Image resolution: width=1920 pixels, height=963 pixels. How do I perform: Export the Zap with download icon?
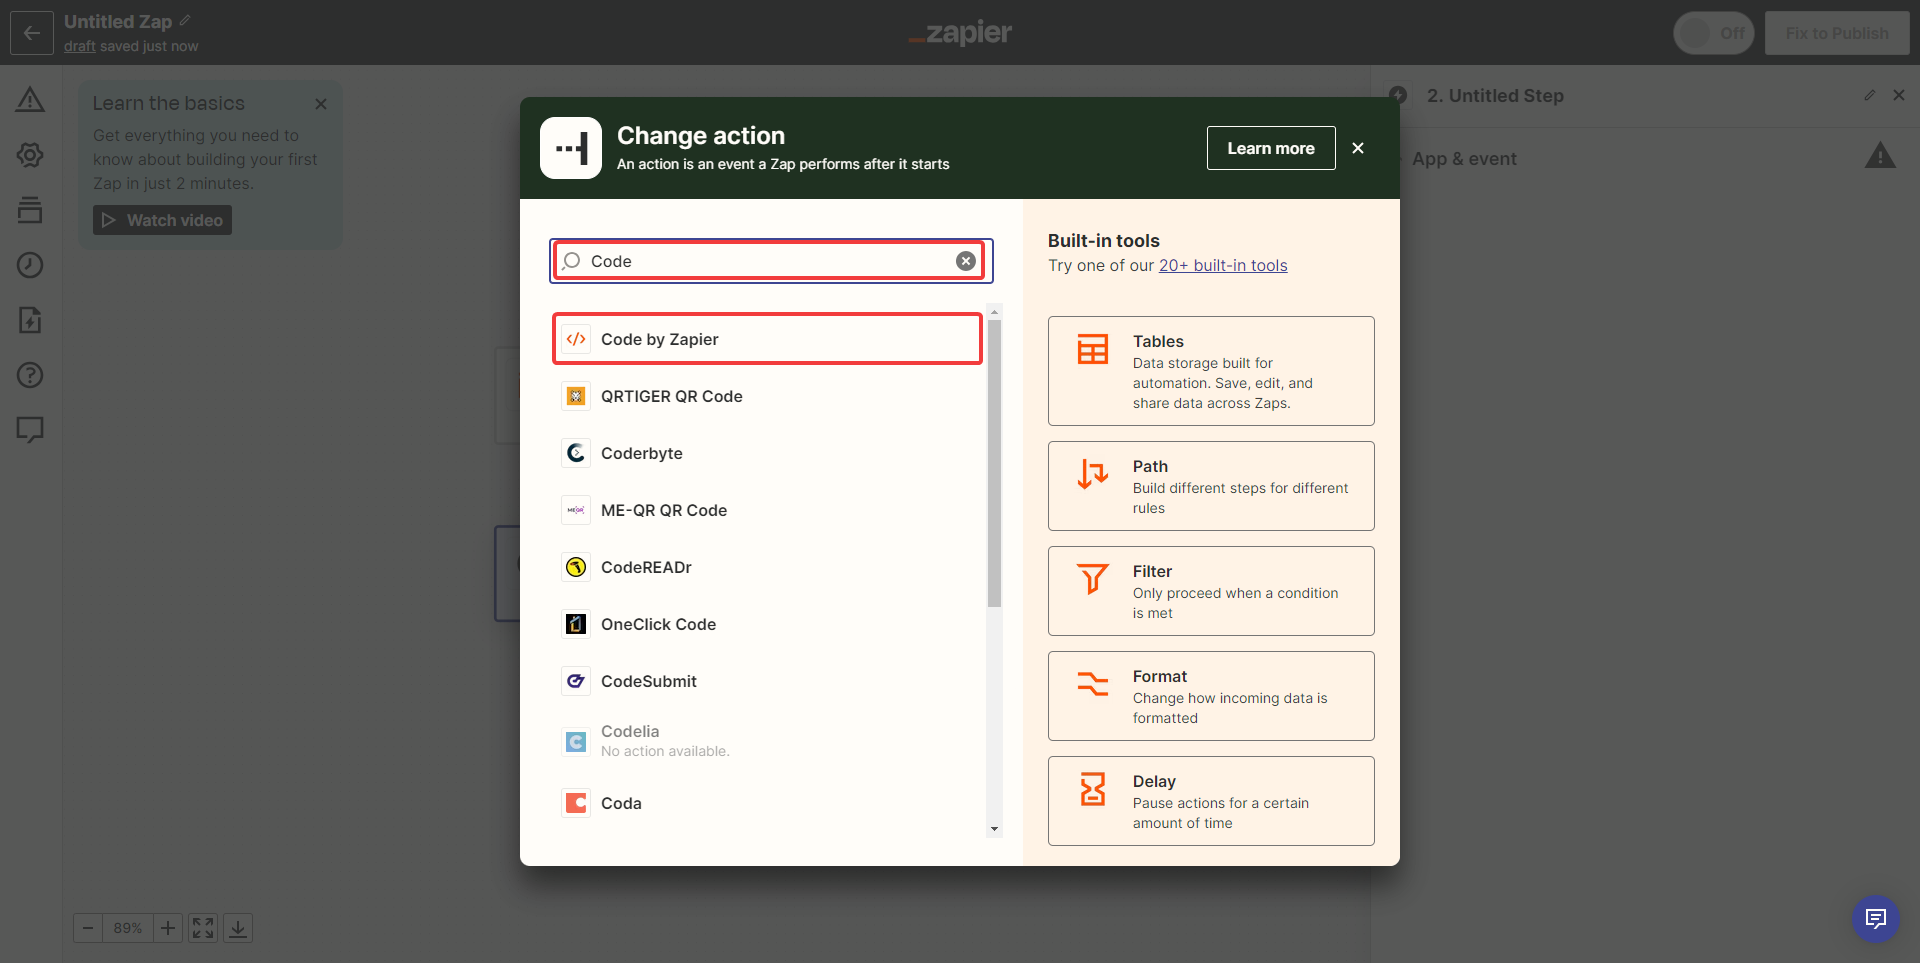(238, 928)
